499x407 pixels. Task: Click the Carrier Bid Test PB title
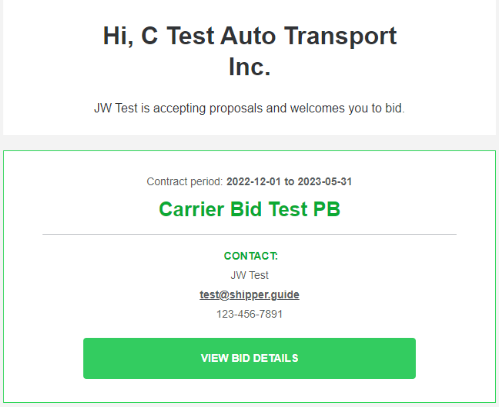249,209
